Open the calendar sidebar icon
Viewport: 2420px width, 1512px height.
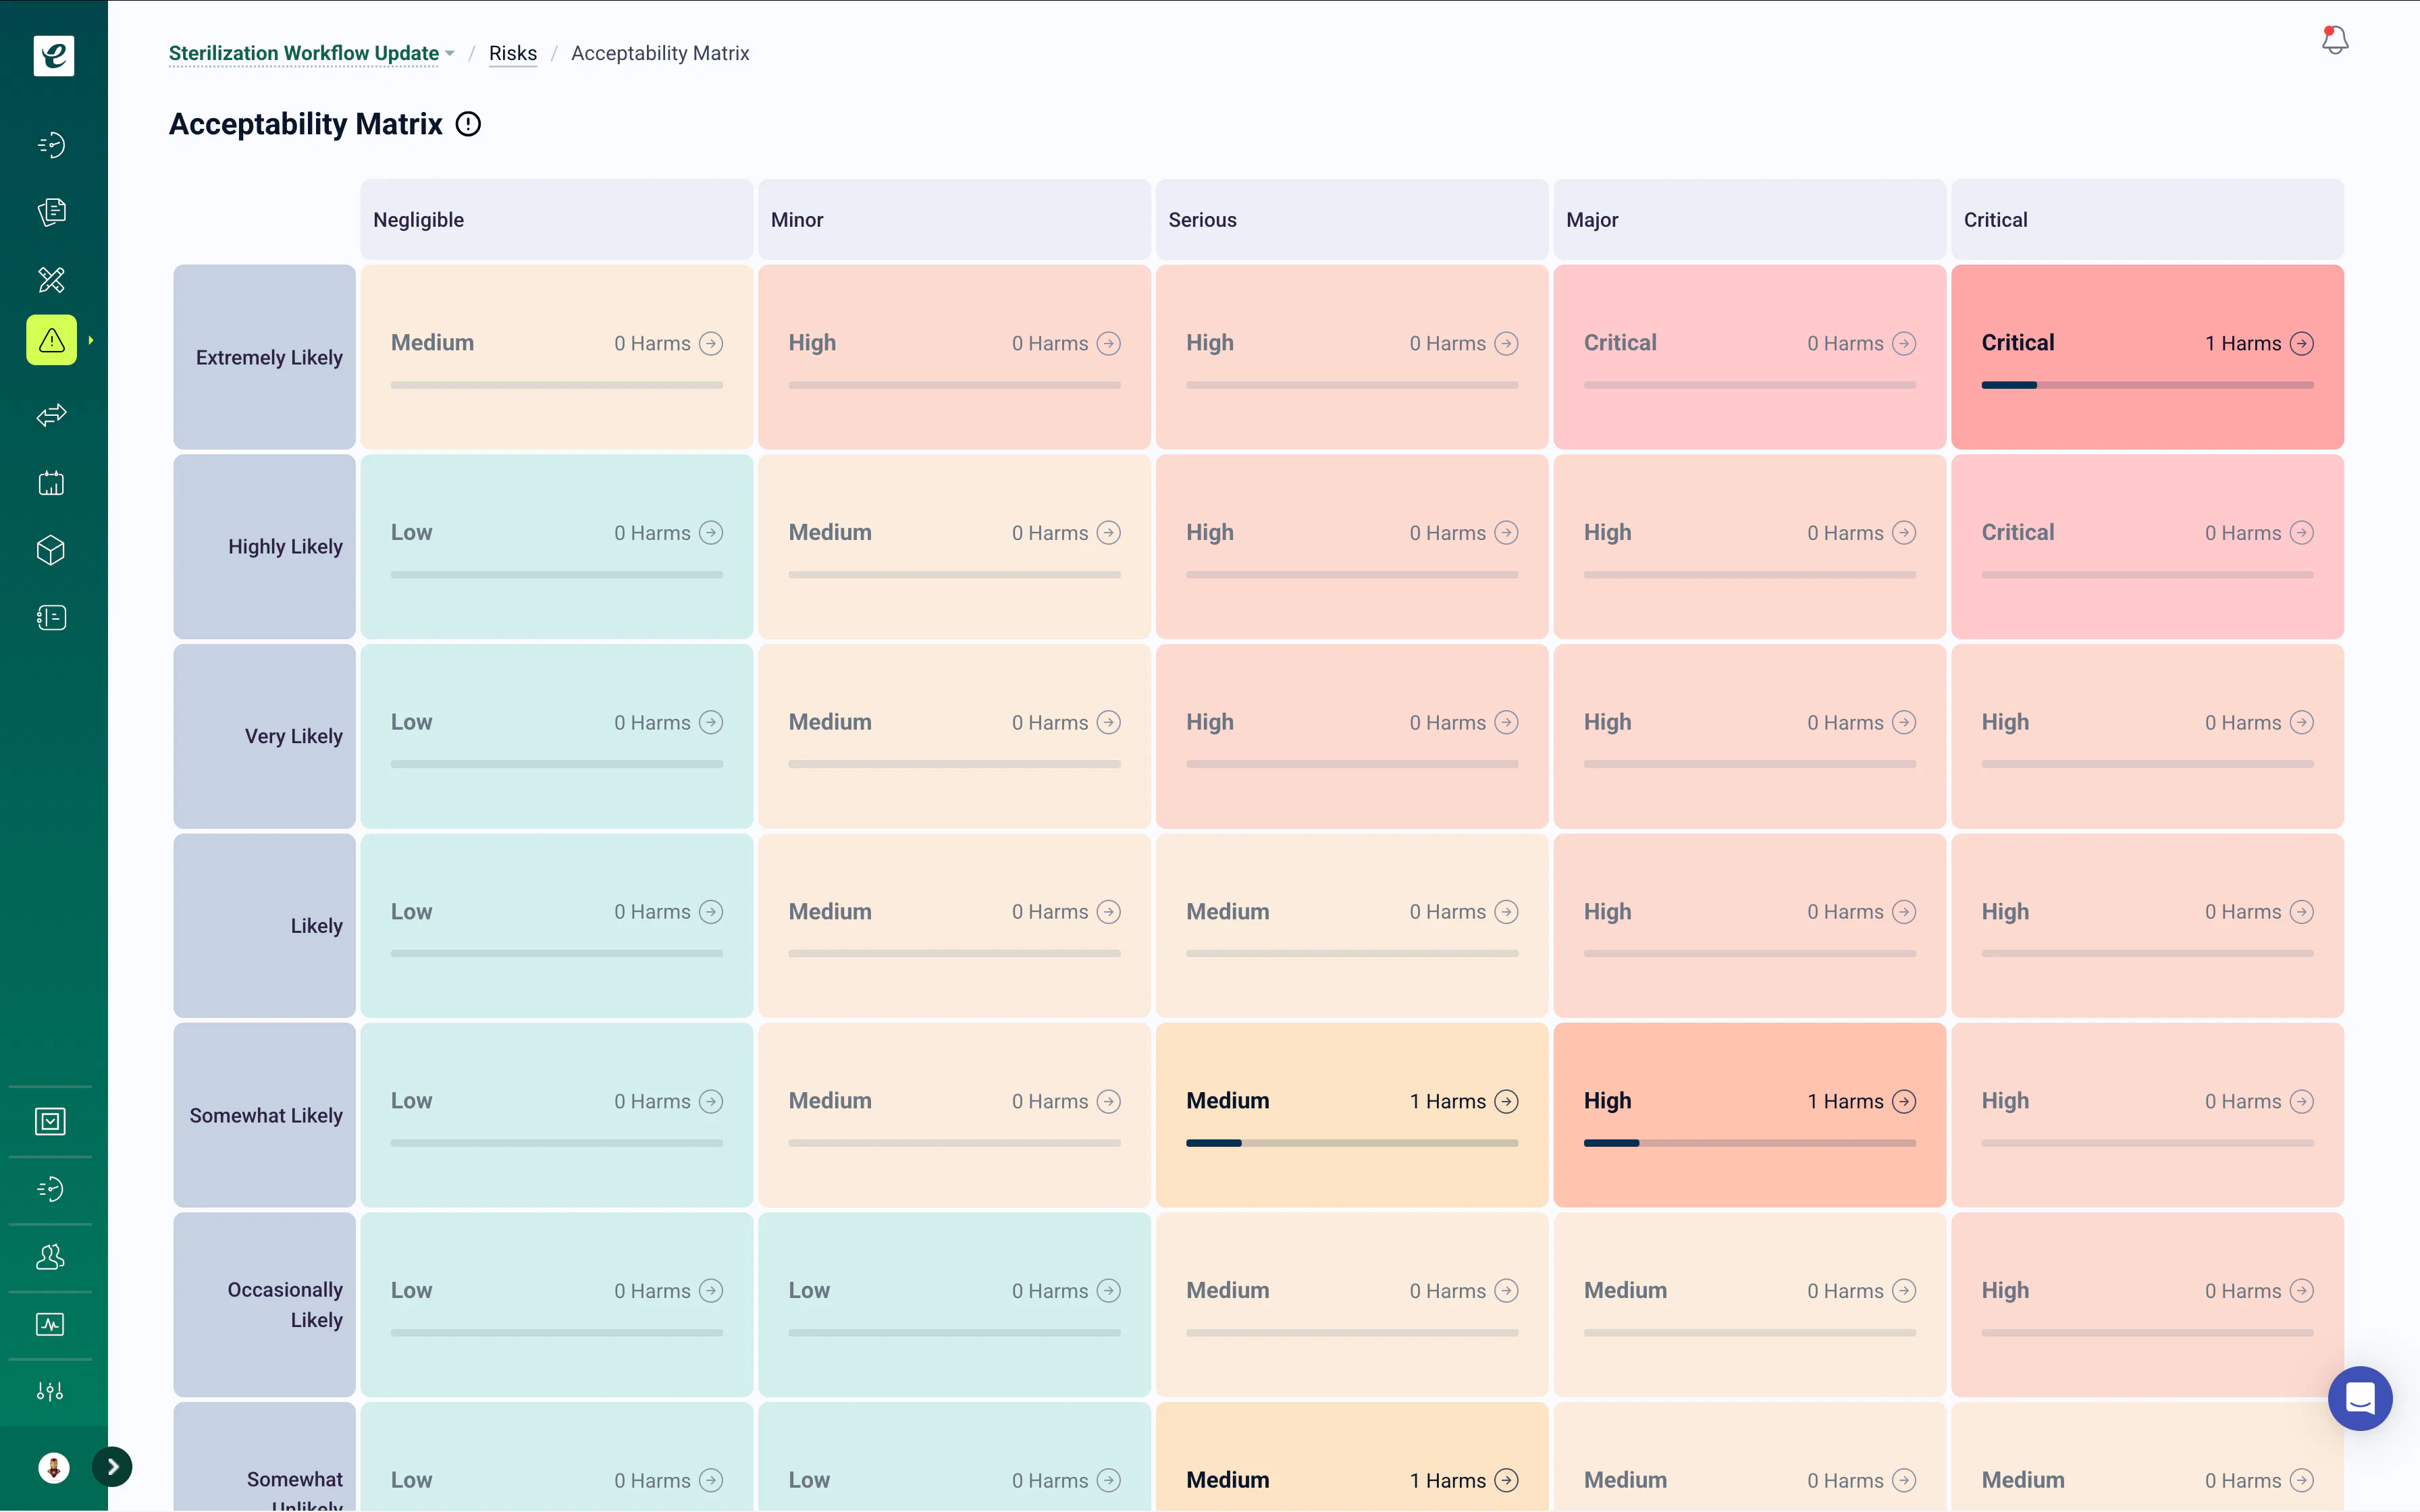(x=52, y=483)
